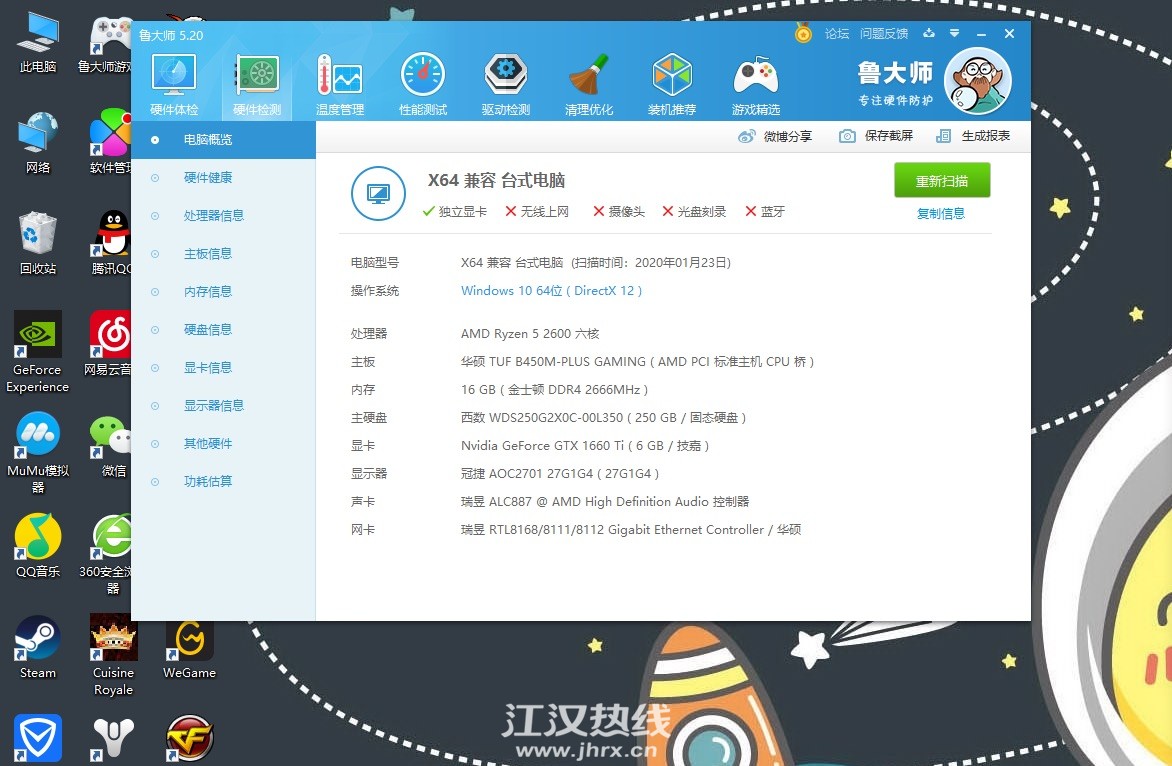
Task: Open 装机推荐 build recommendations
Action: 672,84
